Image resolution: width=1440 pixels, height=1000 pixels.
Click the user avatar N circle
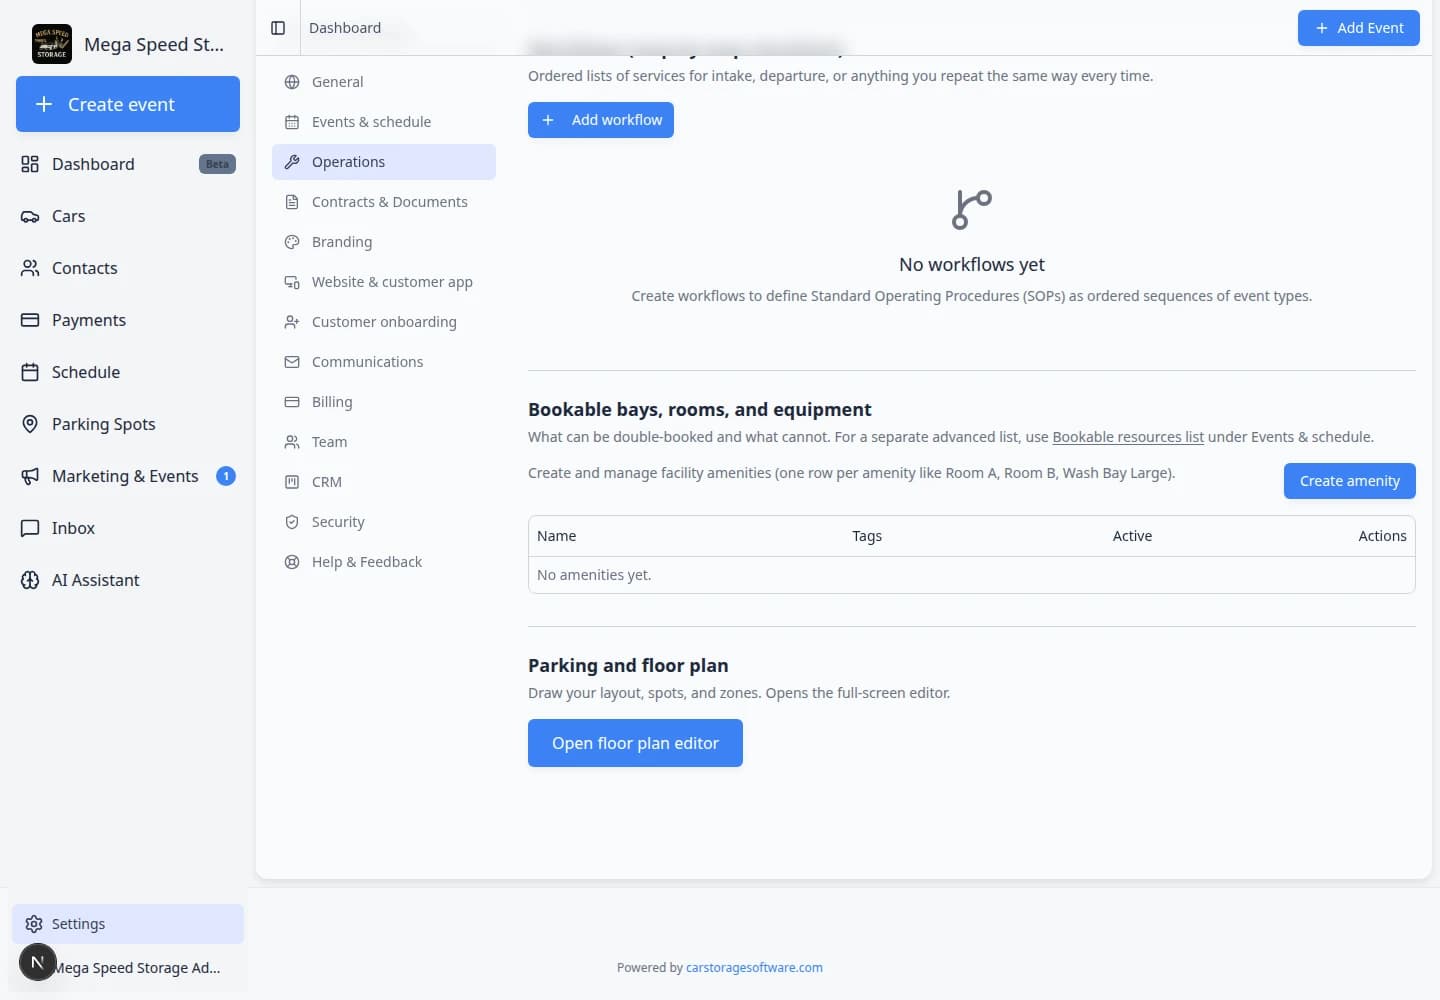click(38, 962)
